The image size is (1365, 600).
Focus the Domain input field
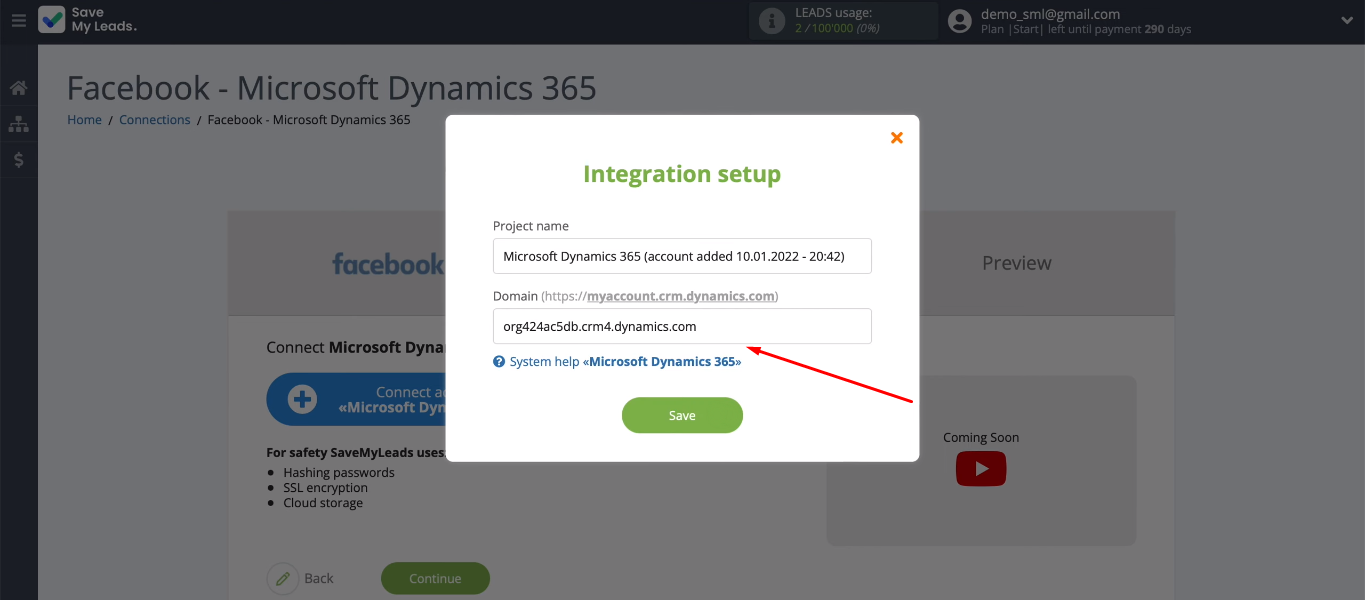[682, 326]
